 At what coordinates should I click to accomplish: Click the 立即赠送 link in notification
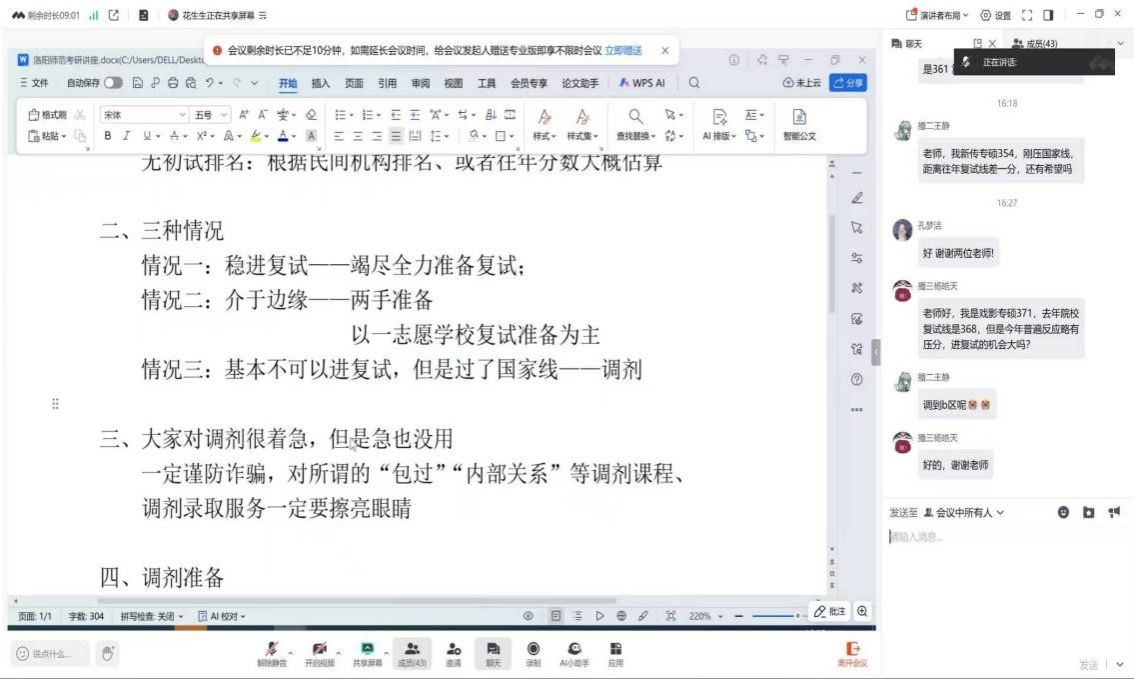pos(623,50)
